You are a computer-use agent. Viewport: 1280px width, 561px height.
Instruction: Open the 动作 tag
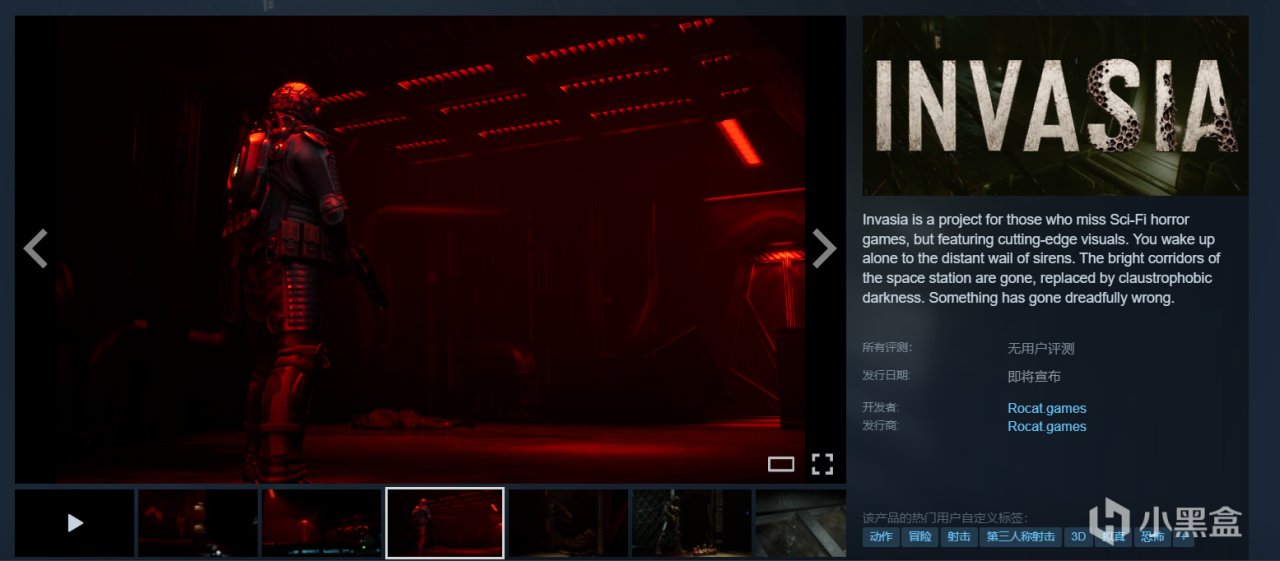[881, 537]
